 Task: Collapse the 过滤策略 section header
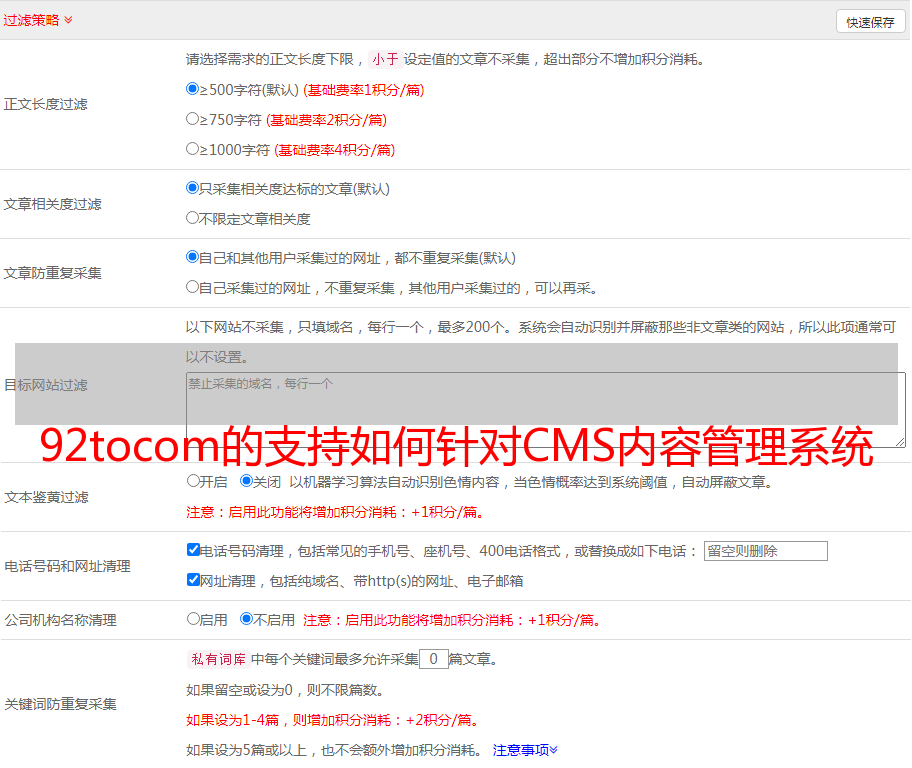(x=38, y=20)
